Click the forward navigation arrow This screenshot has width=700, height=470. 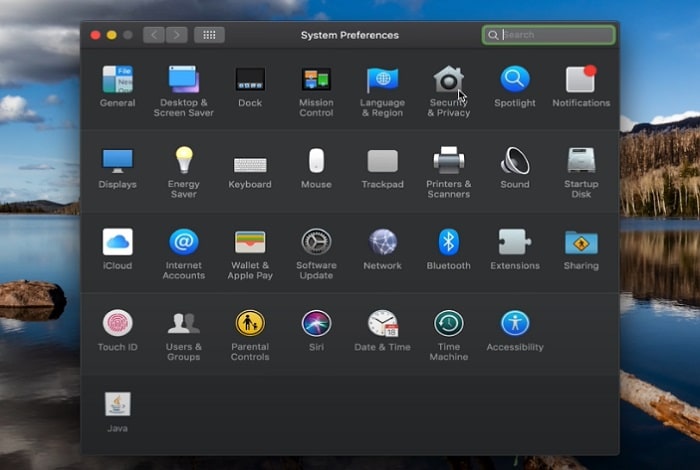click(177, 35)
